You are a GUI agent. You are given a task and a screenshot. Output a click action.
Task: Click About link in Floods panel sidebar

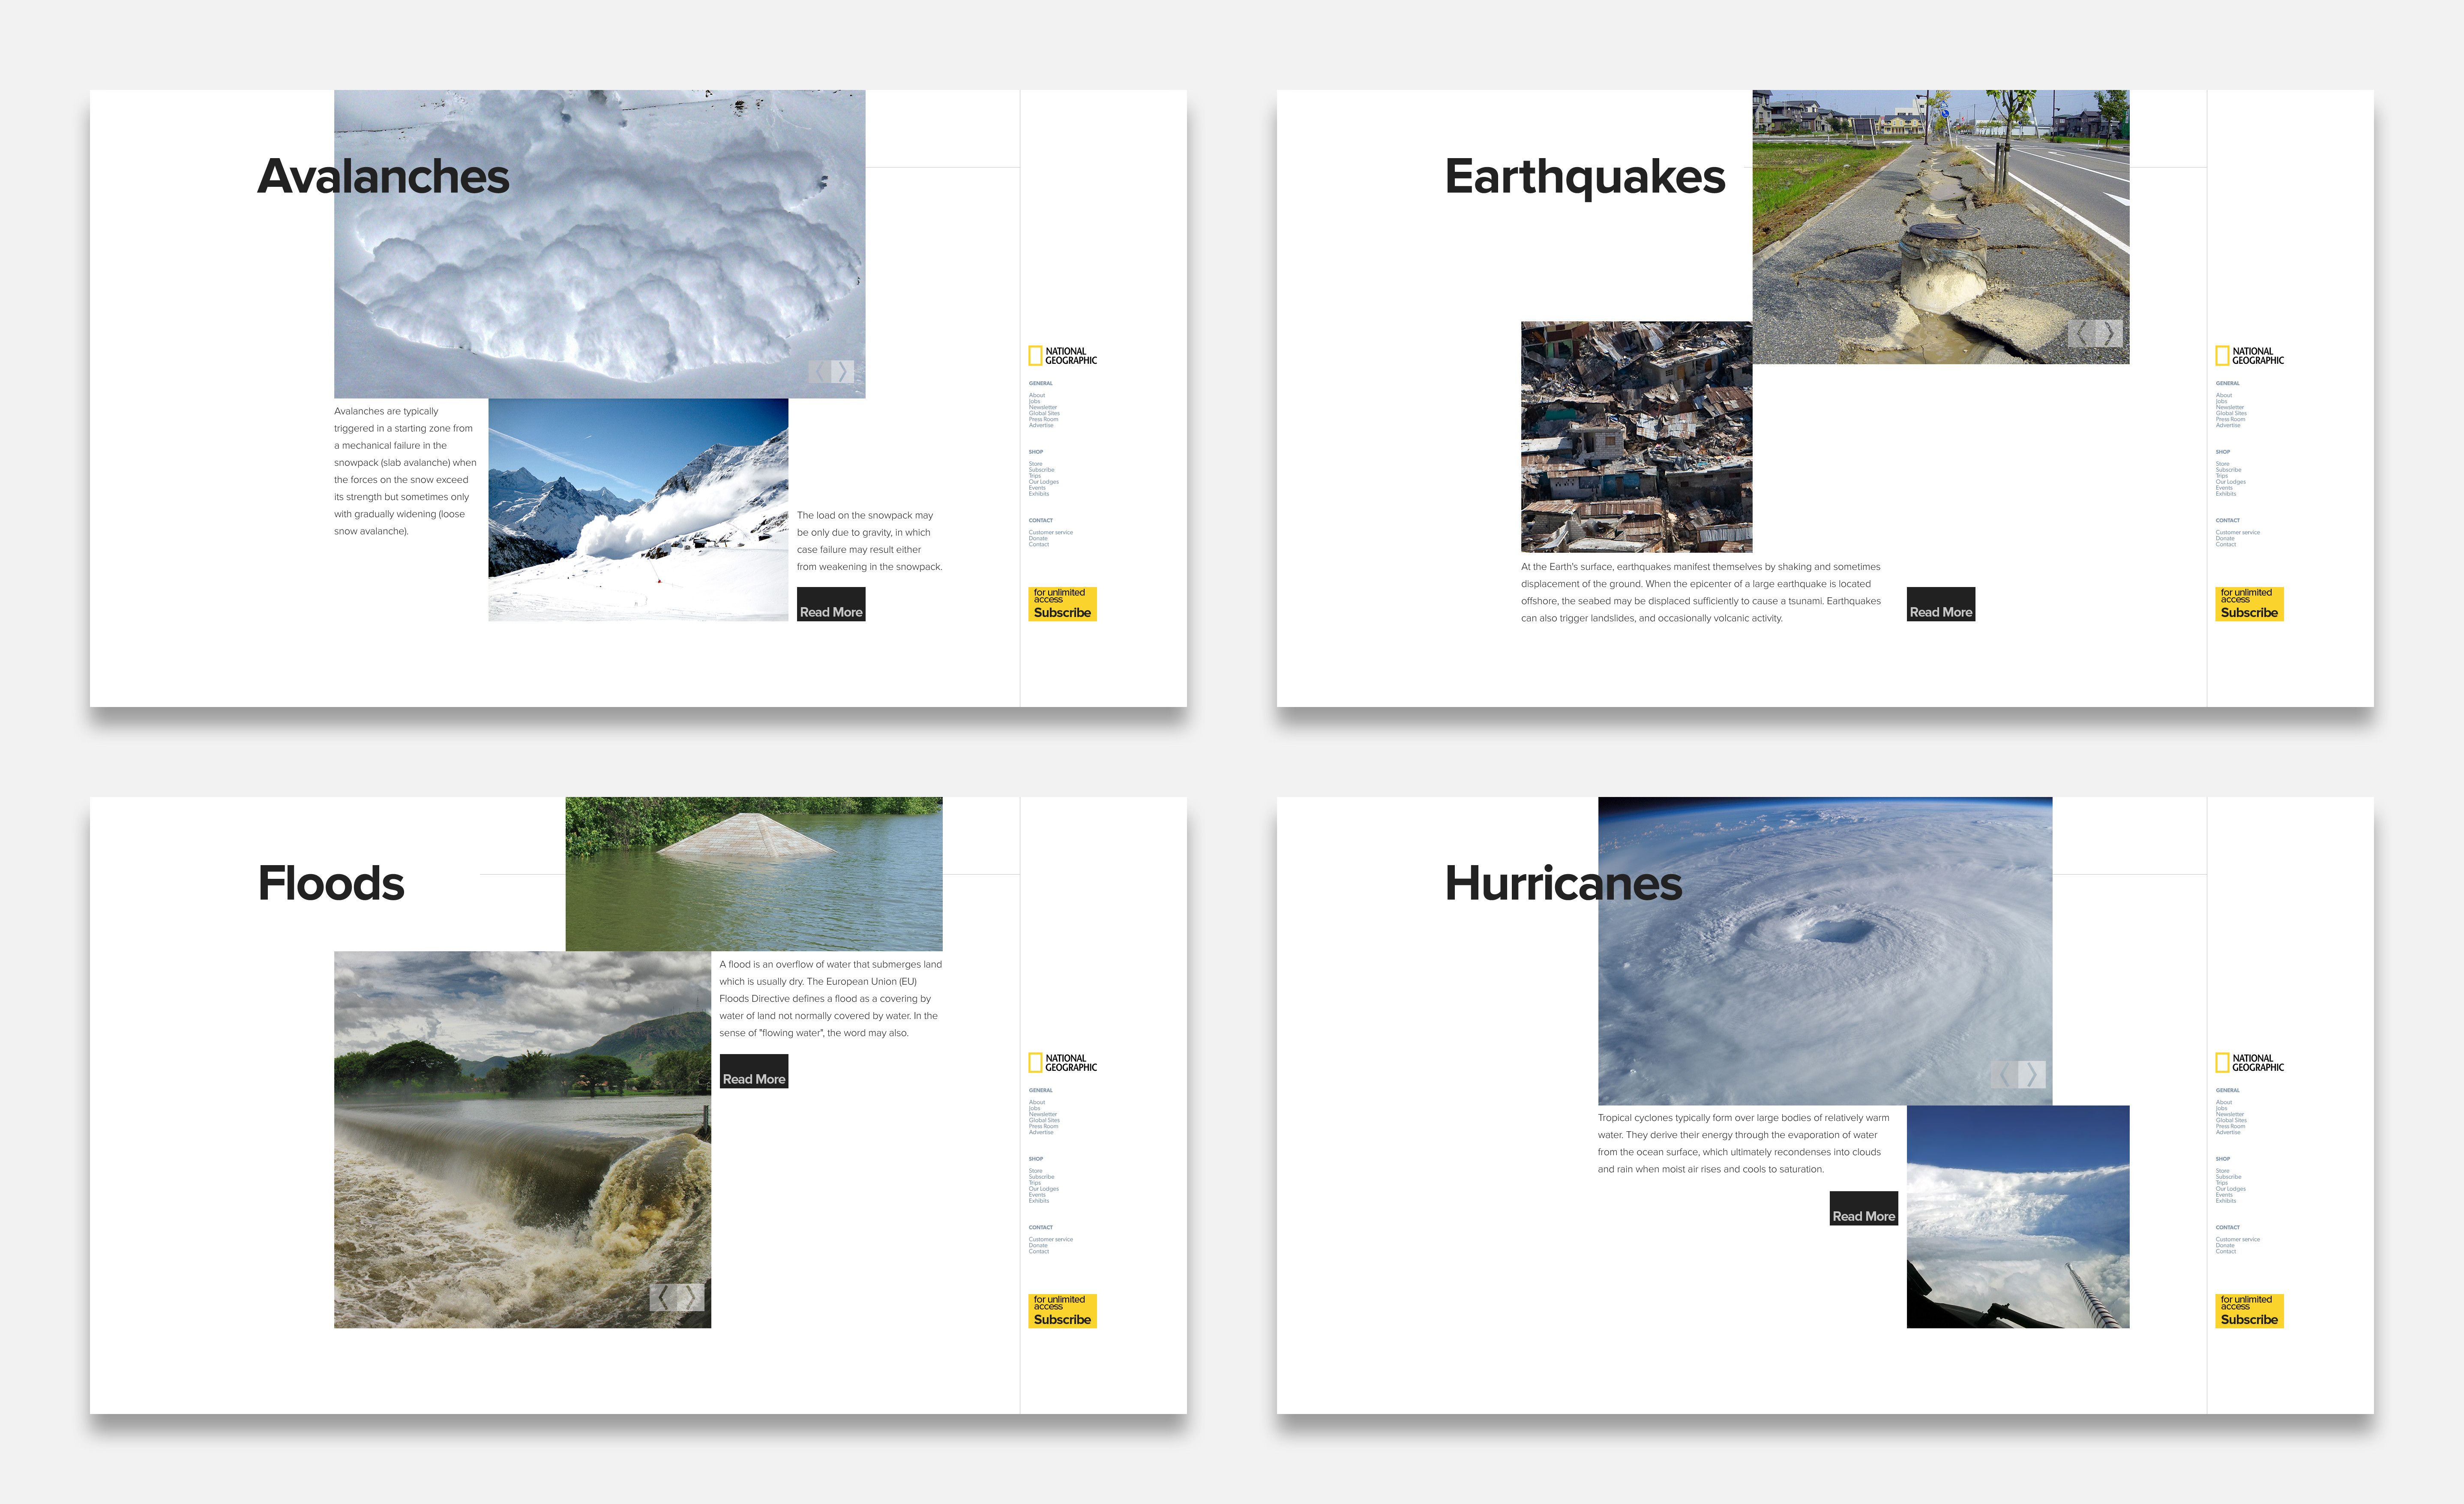(x=1037, y=1102)
